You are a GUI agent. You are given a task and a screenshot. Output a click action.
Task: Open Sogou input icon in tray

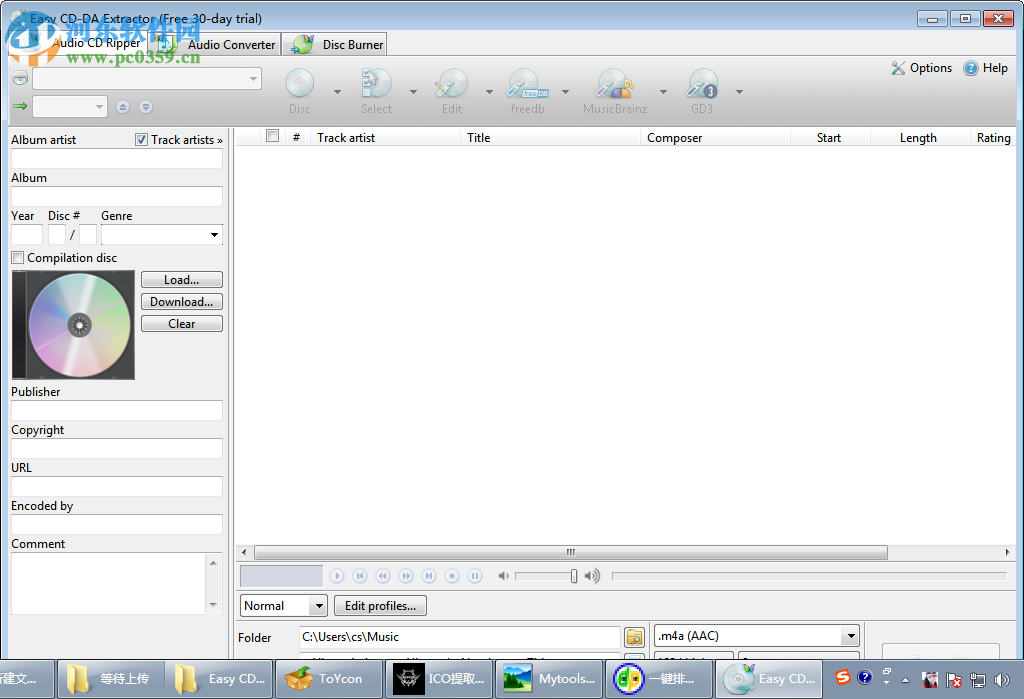point(842,677)
